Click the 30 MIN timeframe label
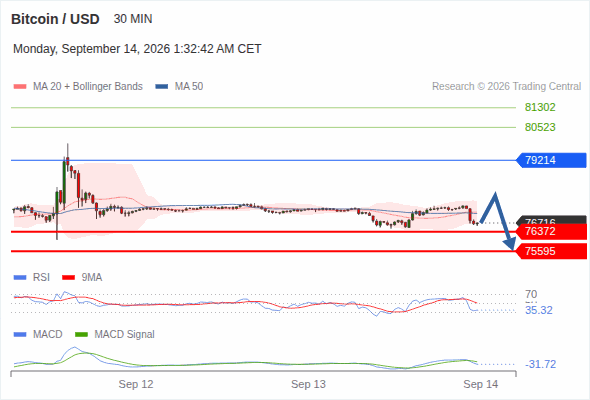 click(x=133, y=19)
